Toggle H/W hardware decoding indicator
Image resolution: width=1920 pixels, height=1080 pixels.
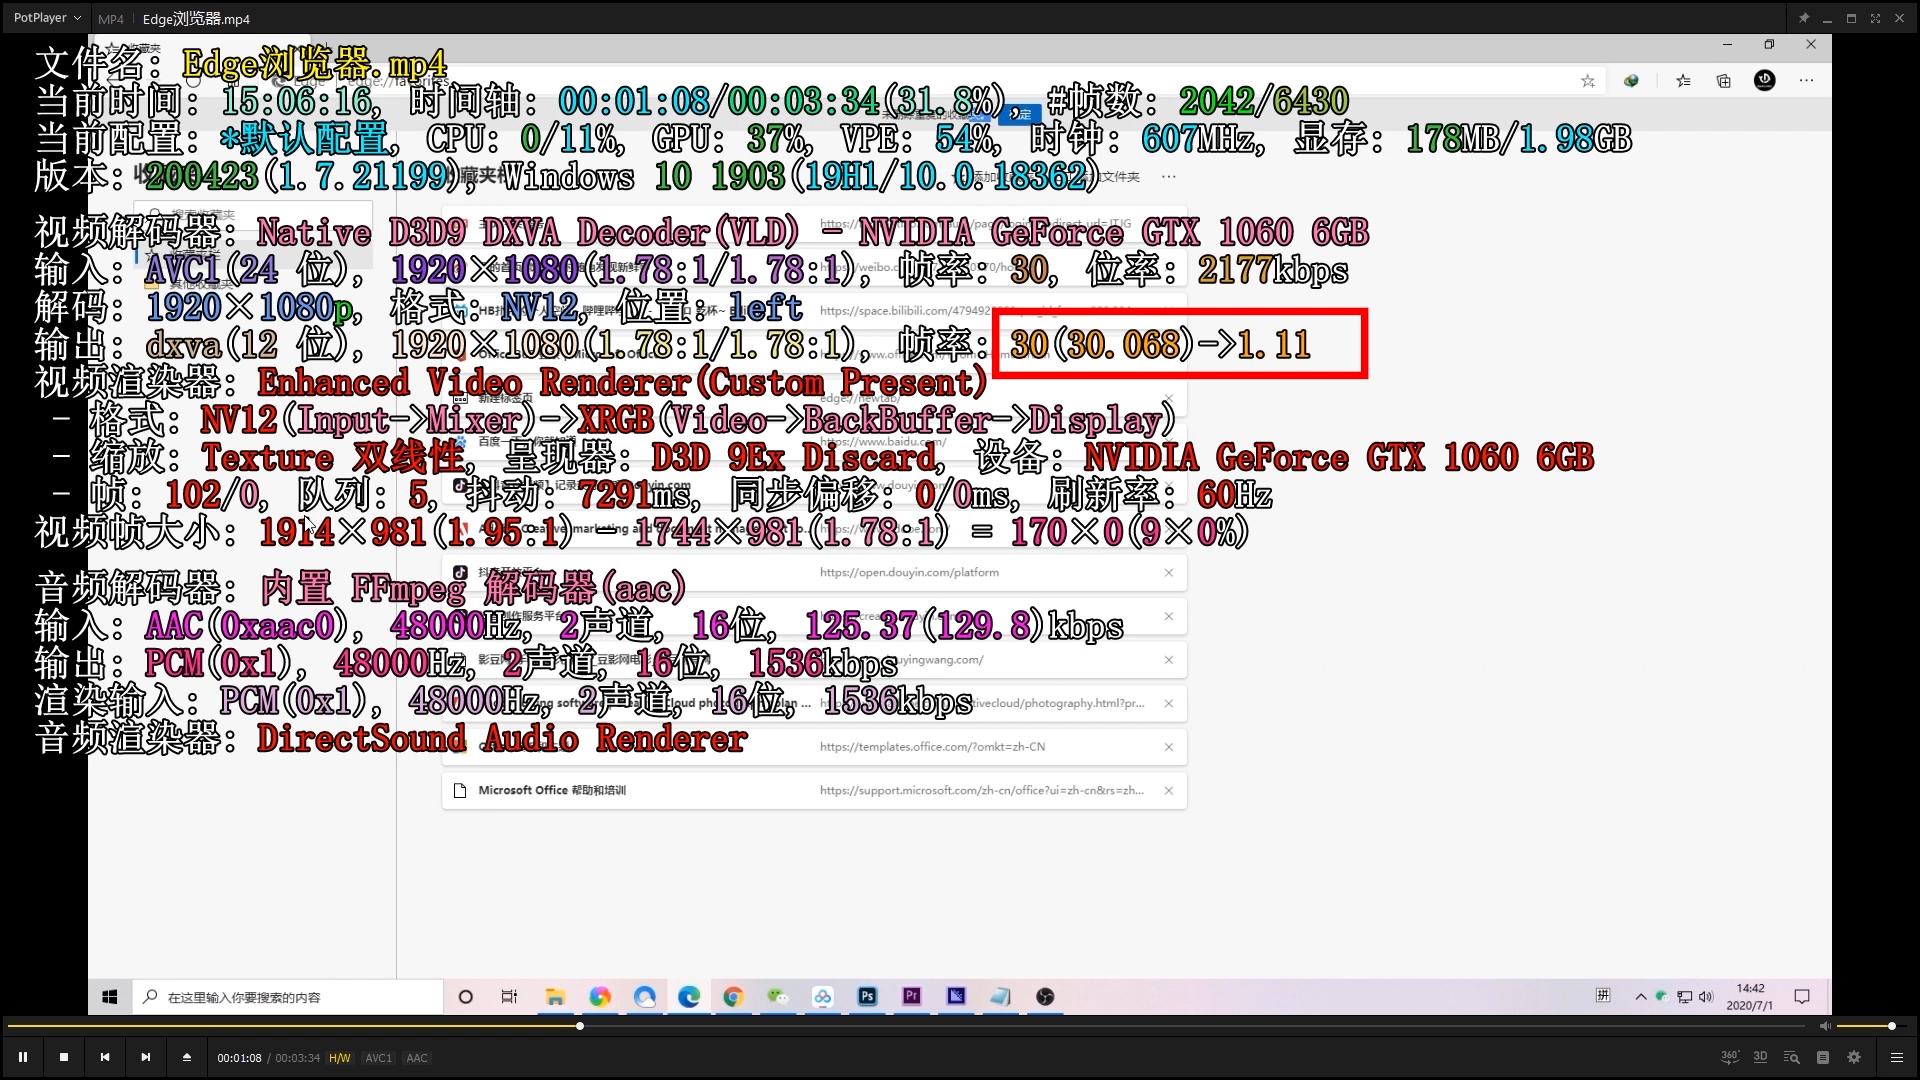(x=340, y=1058)
